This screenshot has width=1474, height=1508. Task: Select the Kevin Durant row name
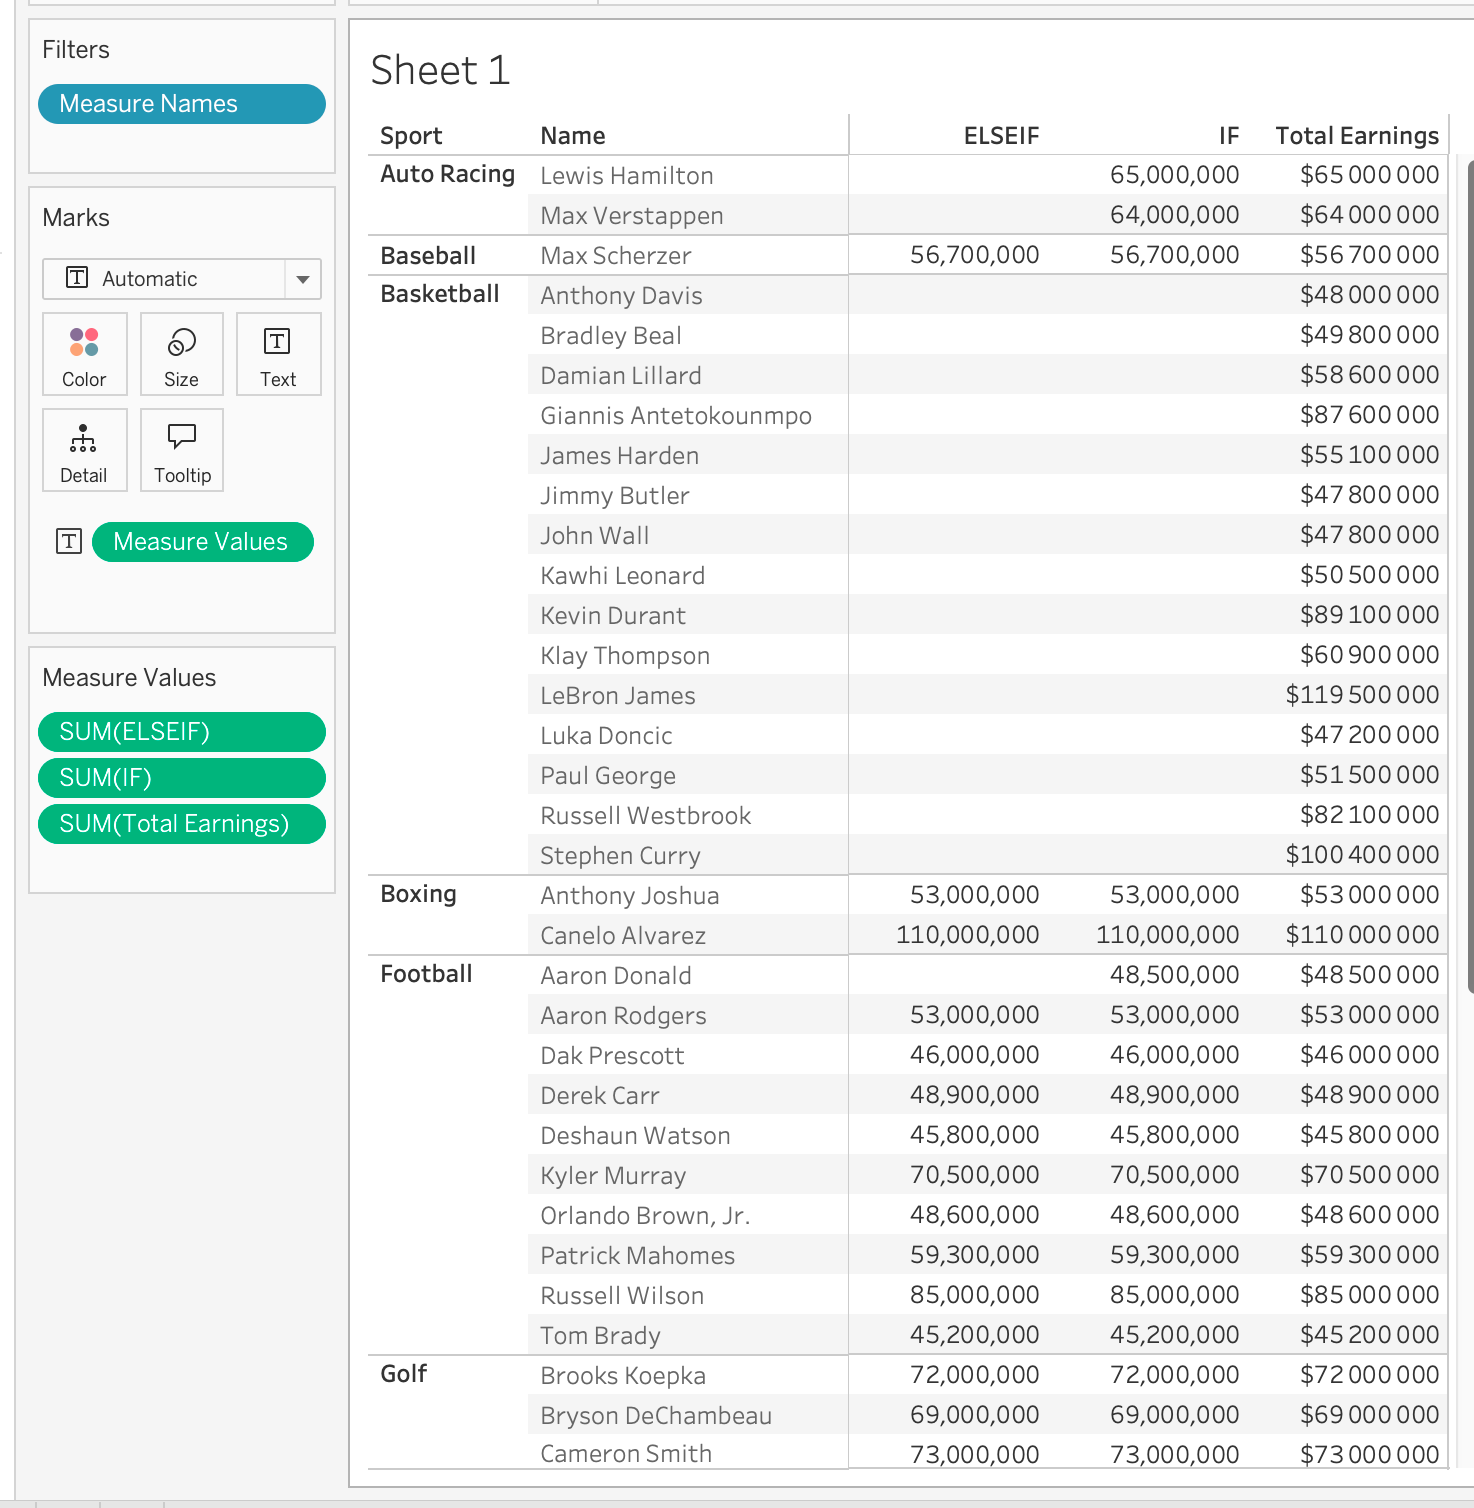point(613,616)
